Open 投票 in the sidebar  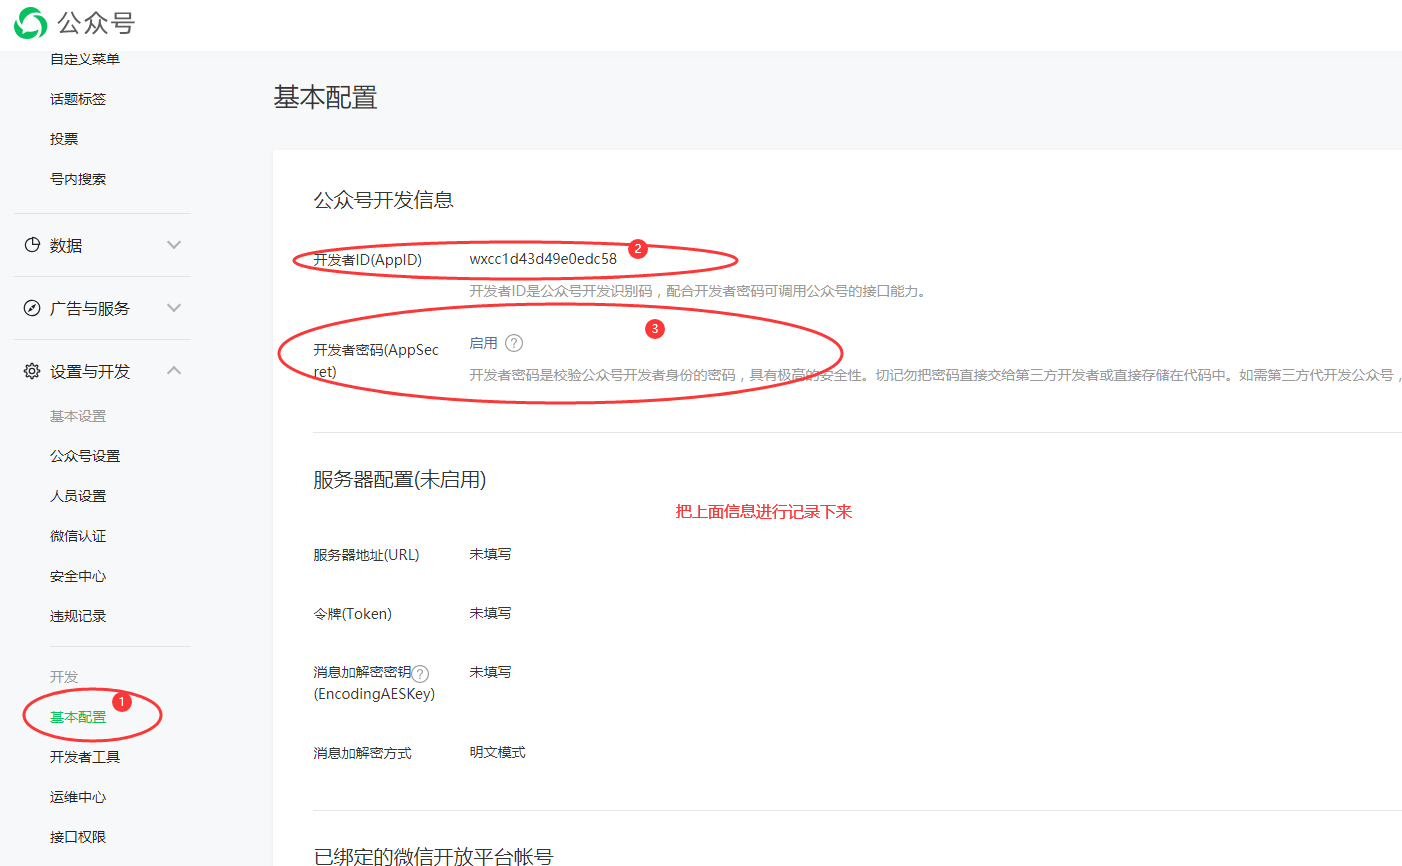point(64,139)
